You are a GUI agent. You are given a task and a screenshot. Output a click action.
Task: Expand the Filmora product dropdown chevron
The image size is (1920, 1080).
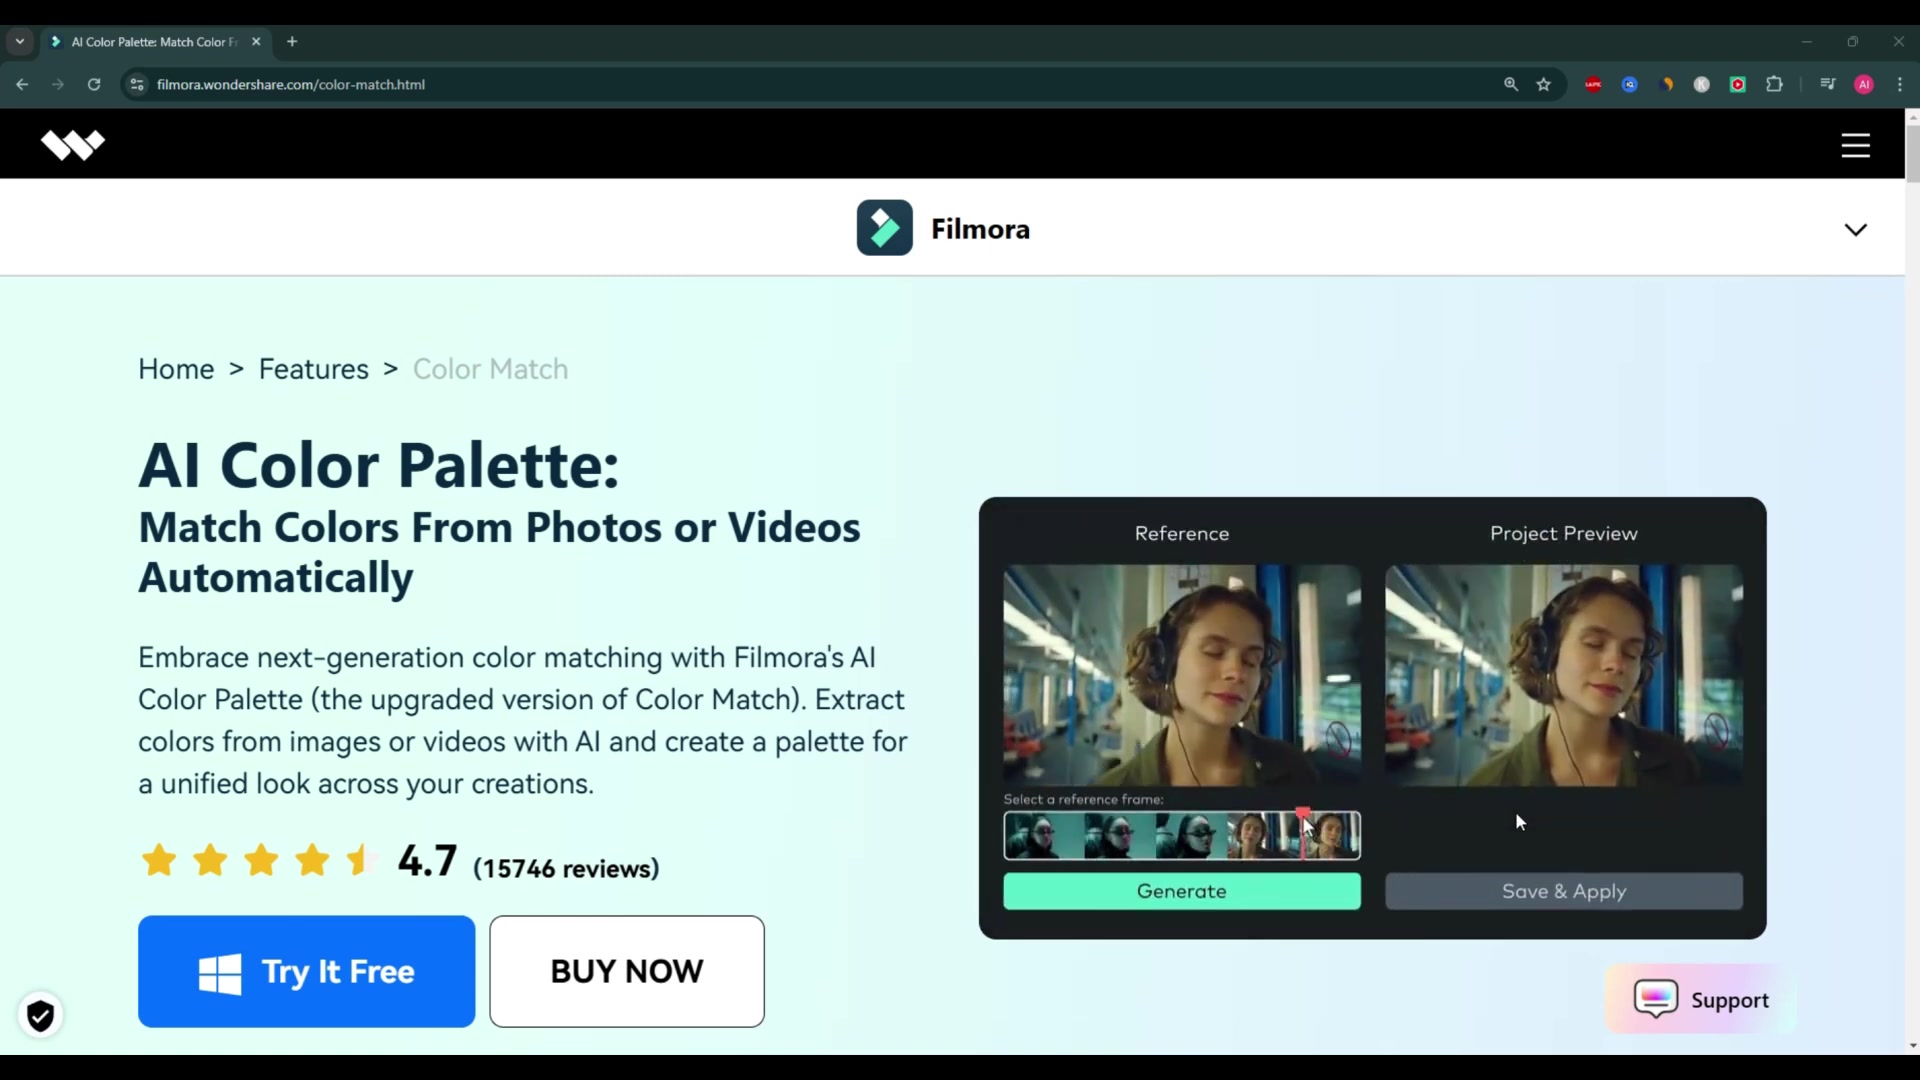coord(1856,230)
